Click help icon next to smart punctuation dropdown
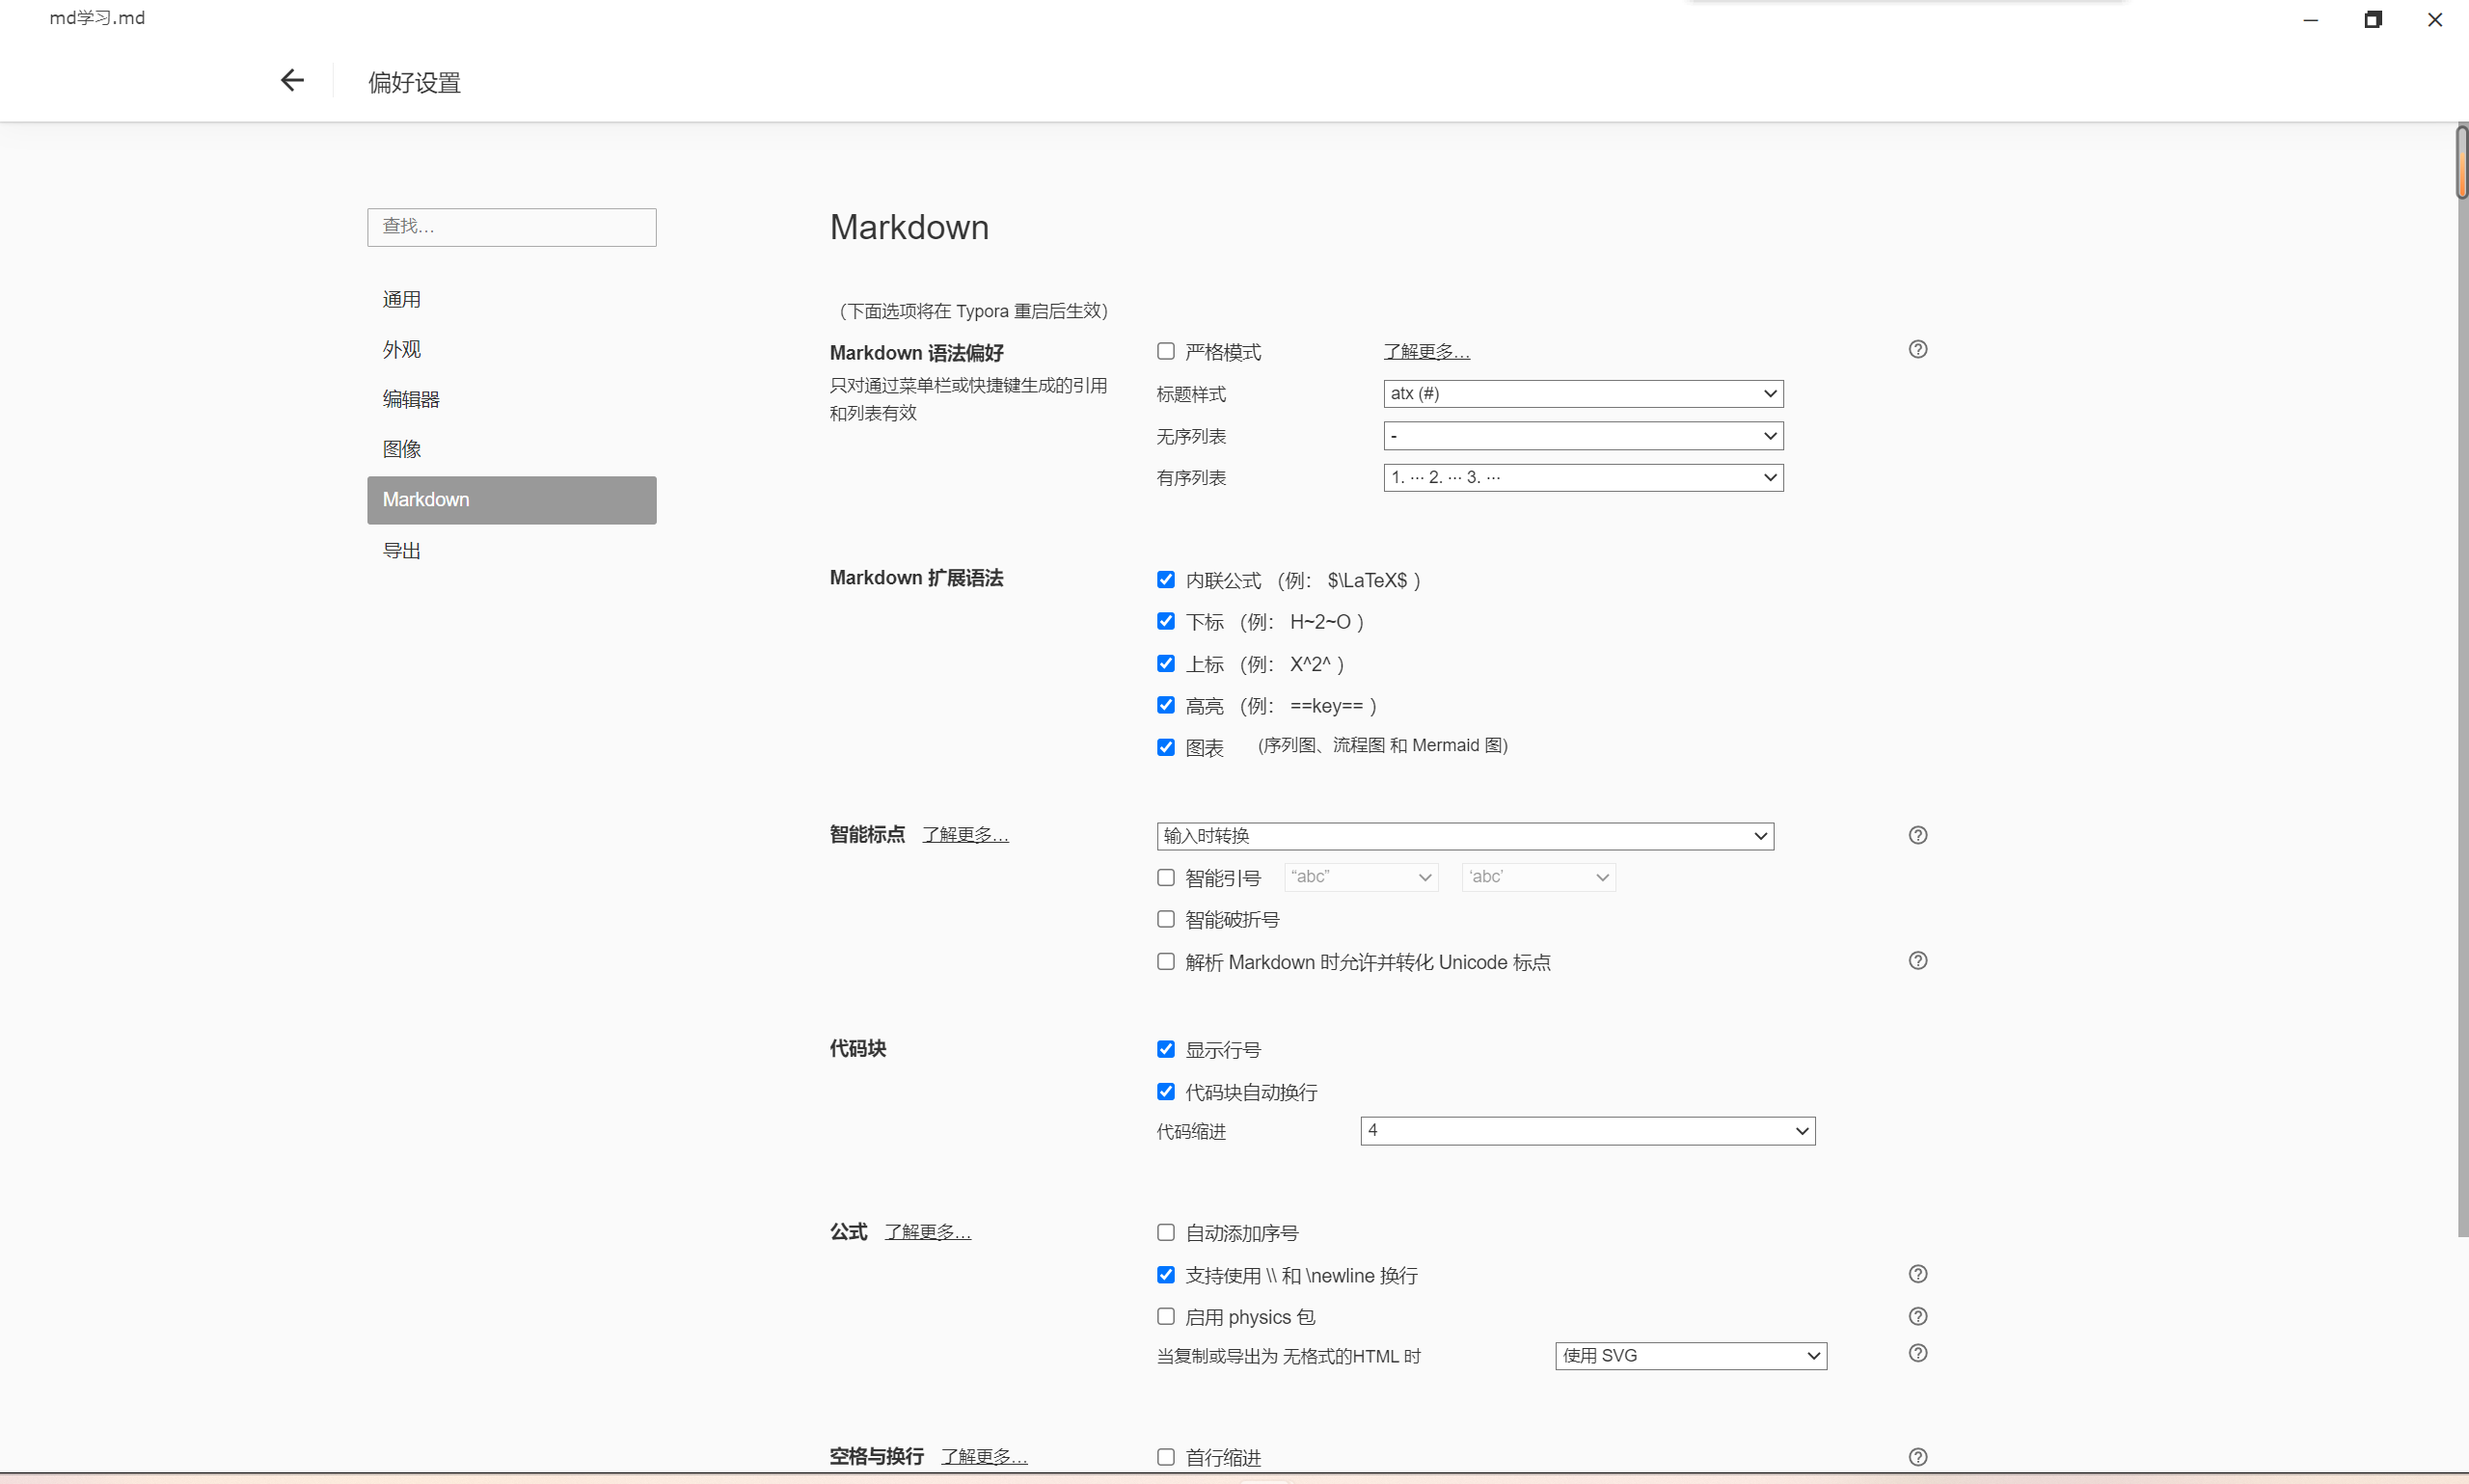Viewport: 2469px width, 1484px height. coord(1917,835)
